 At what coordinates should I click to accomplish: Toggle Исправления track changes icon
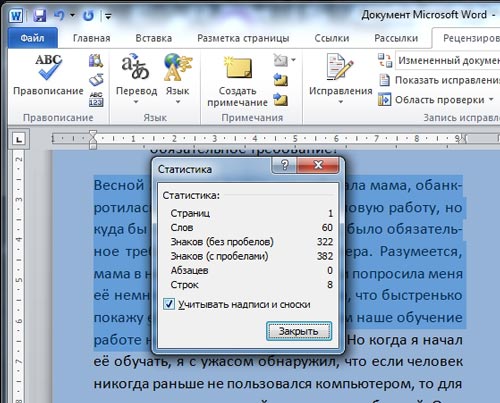pyautogui.click(x=340, y=68)
